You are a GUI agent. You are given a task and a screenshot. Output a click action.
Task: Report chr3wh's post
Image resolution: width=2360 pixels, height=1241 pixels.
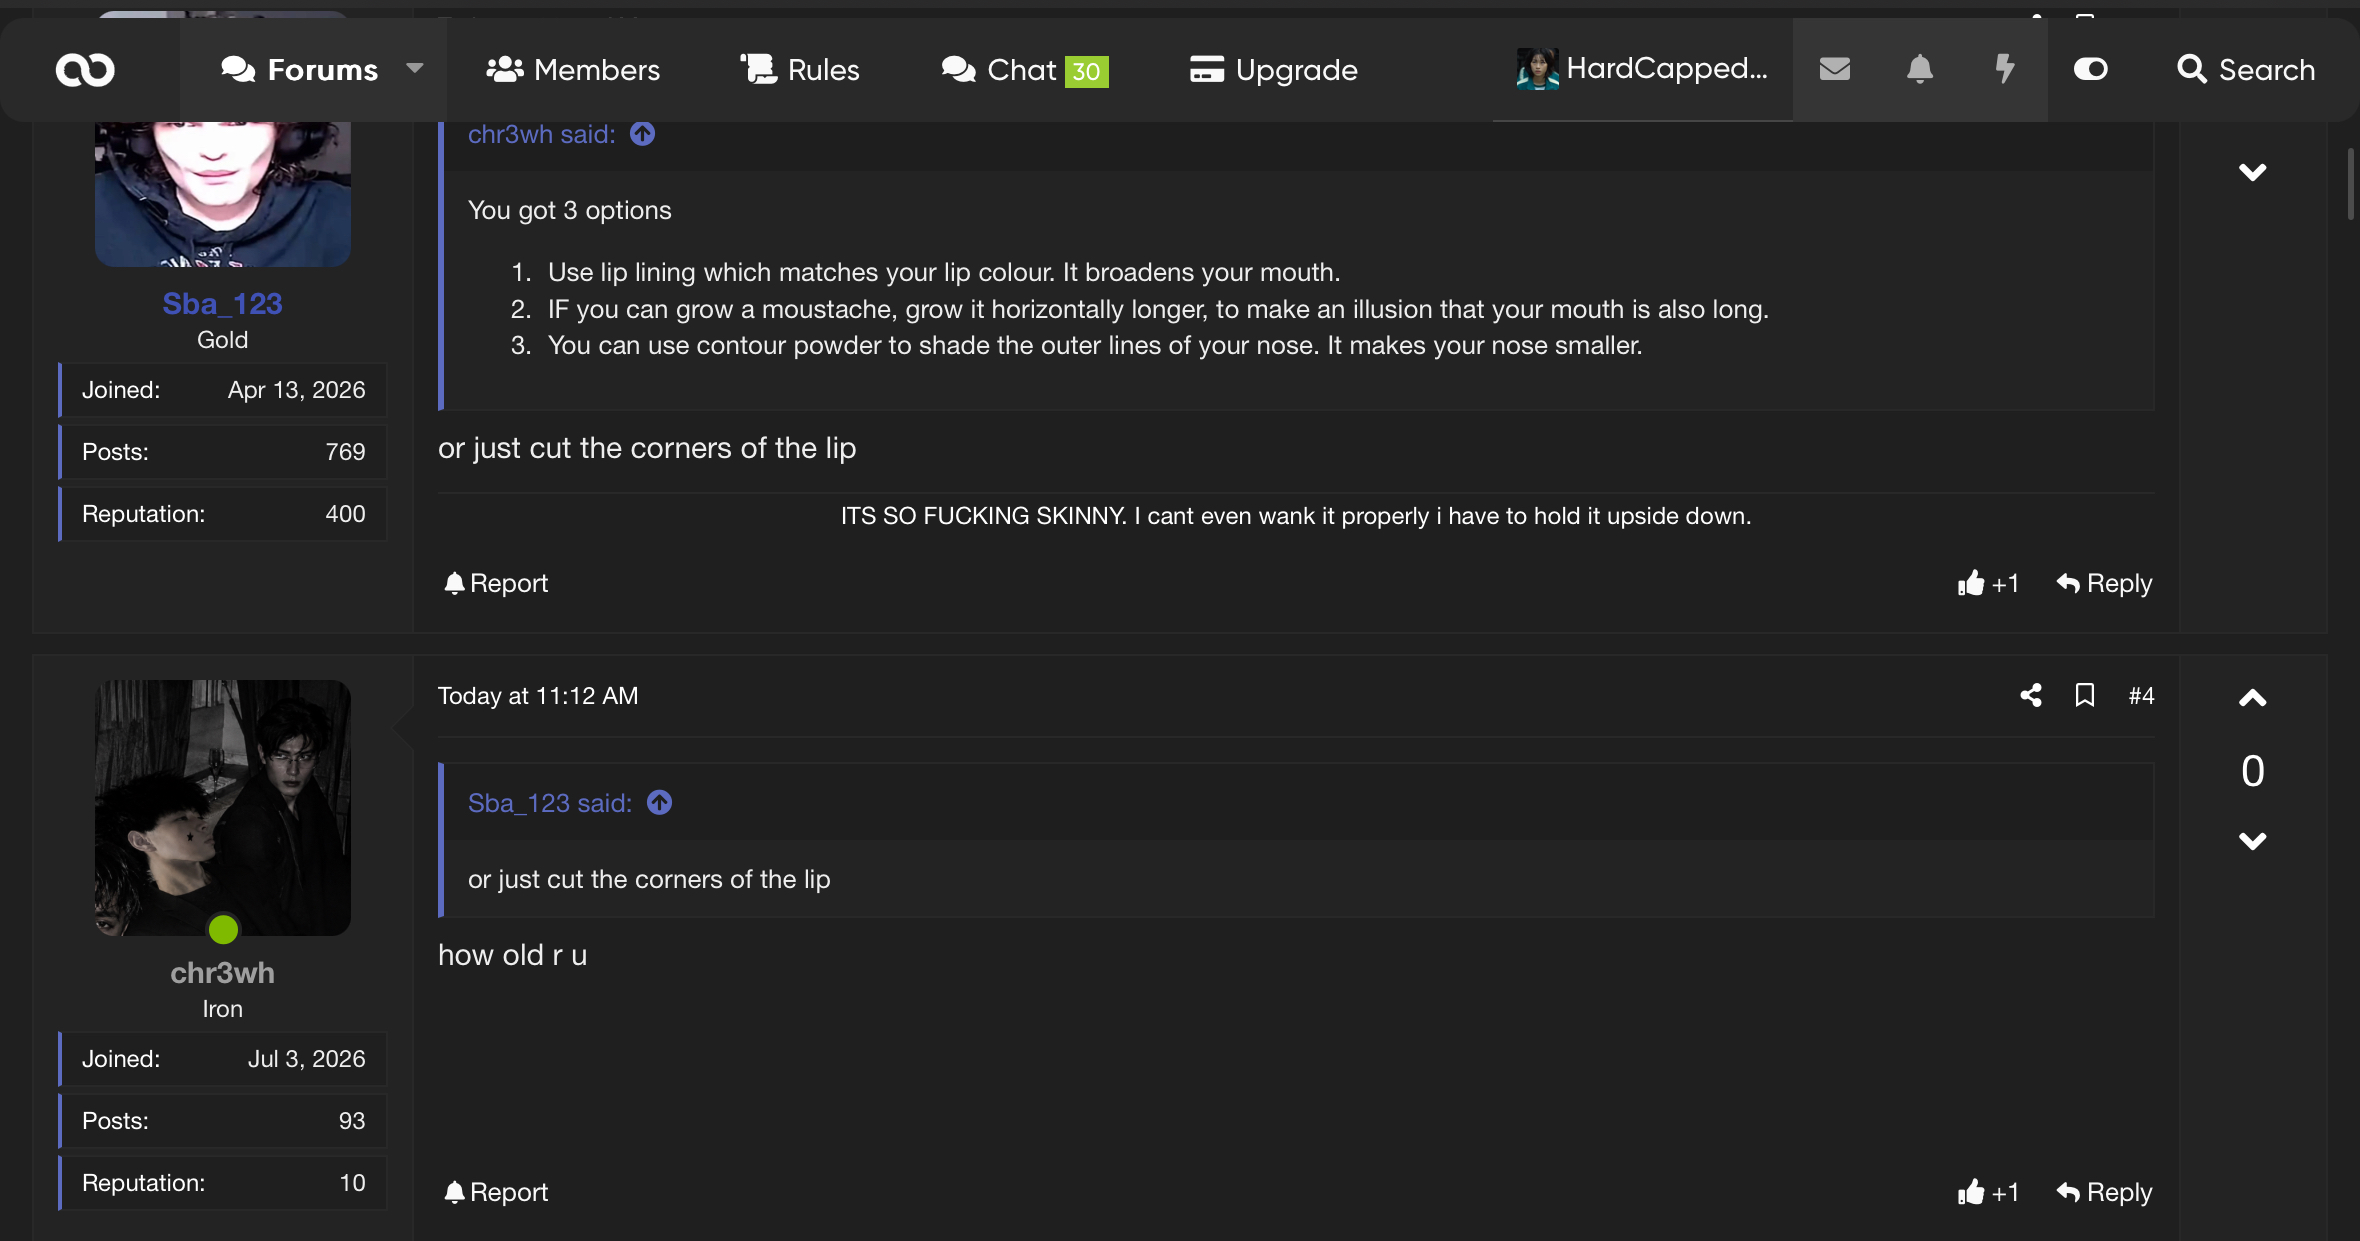[496, 1192]
